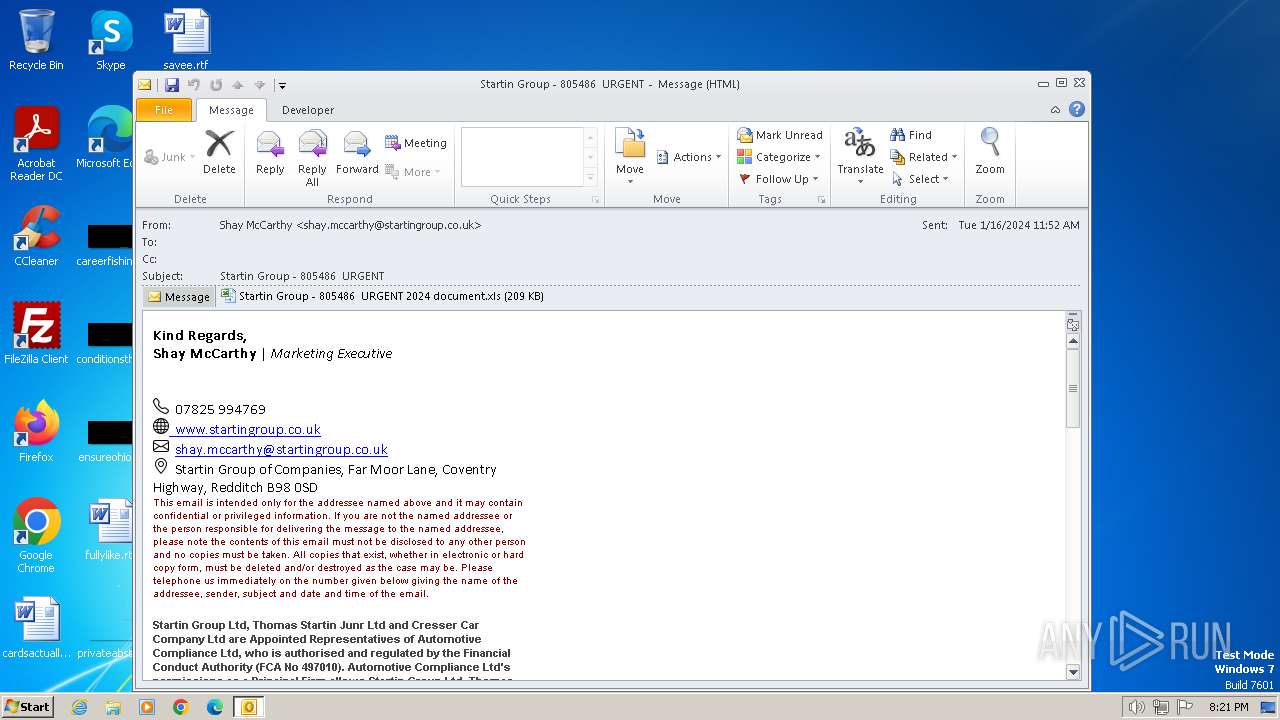
Task: Customize Quick Access Toolbar dropdown
Action: [282, 86]
